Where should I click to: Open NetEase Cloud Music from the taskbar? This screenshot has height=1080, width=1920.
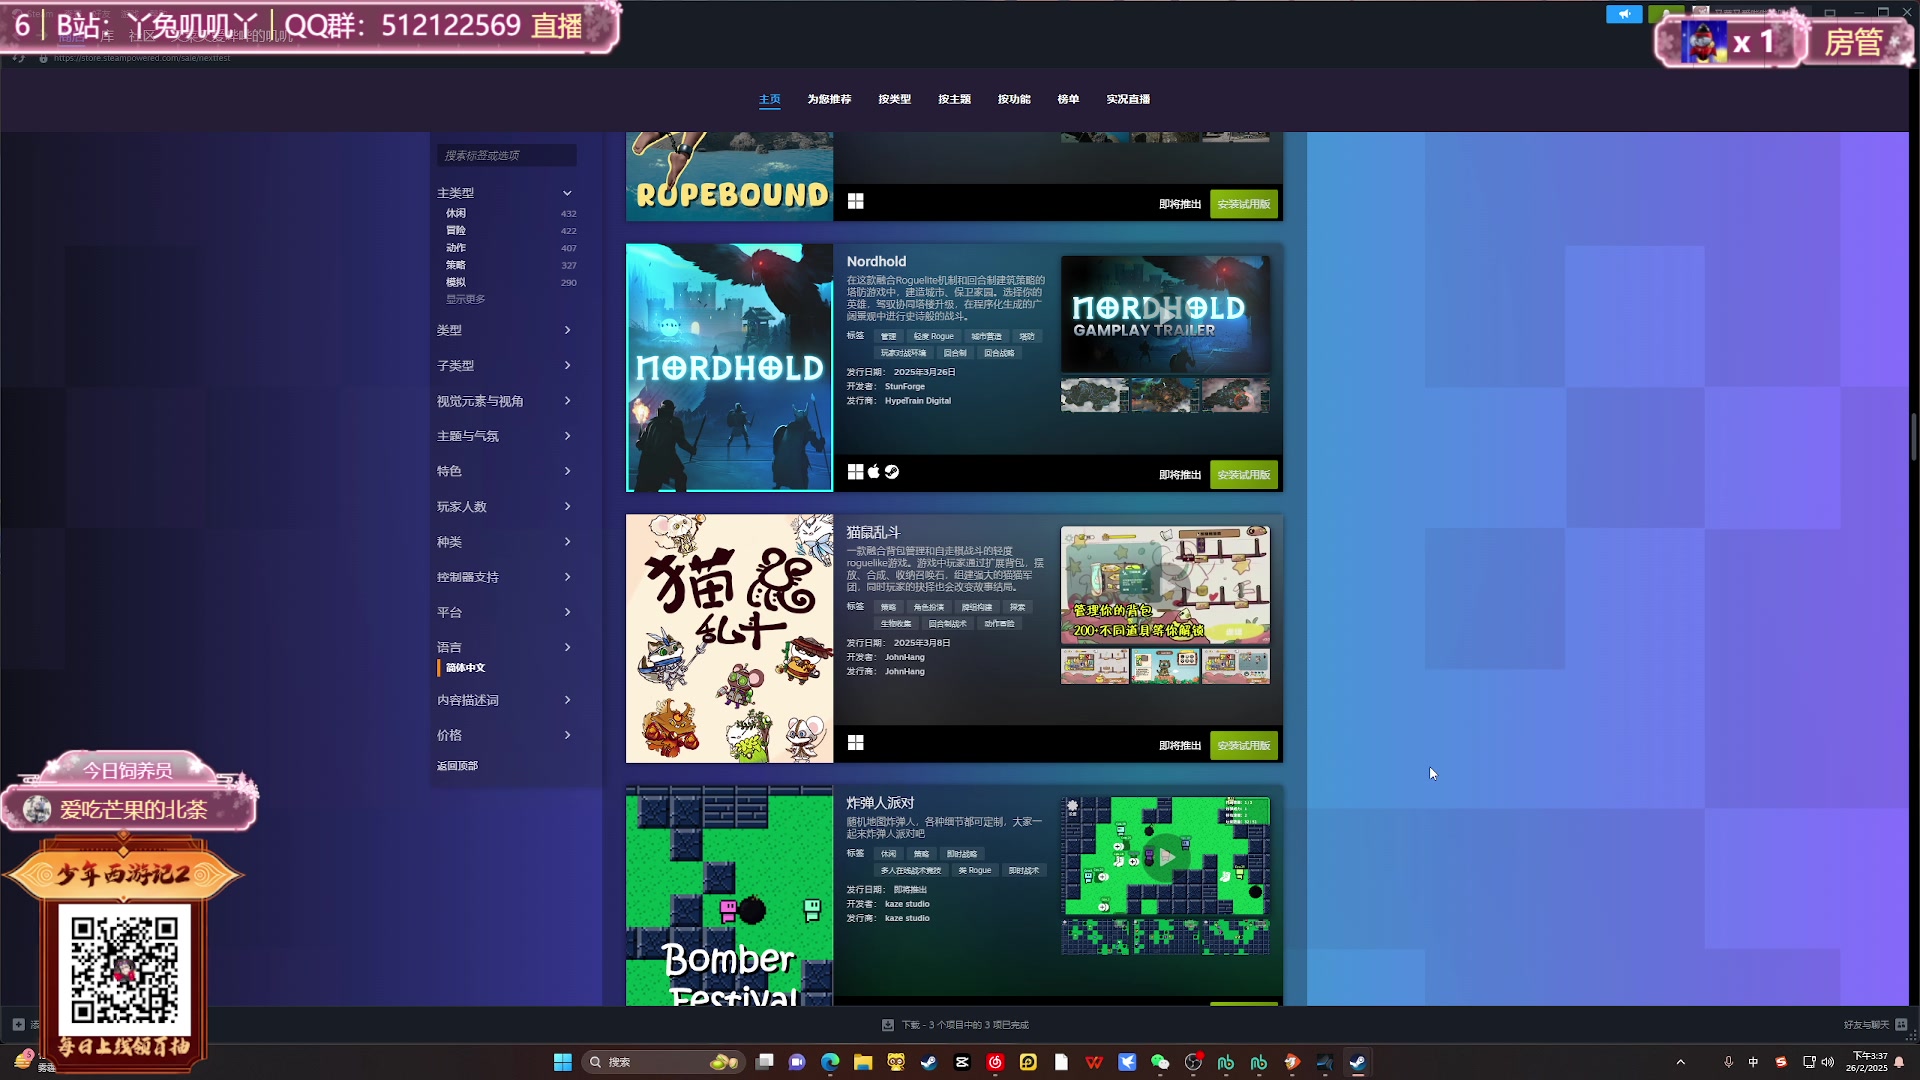[x=995, y=1062]
